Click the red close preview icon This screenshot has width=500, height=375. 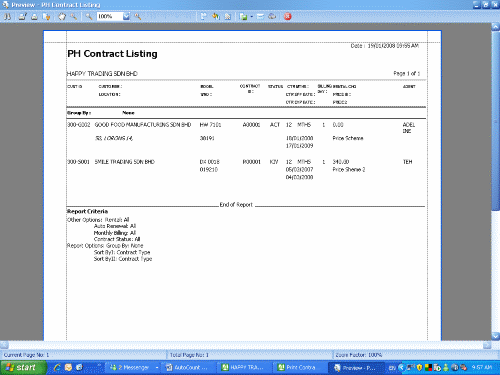click(x=287, y=16)
